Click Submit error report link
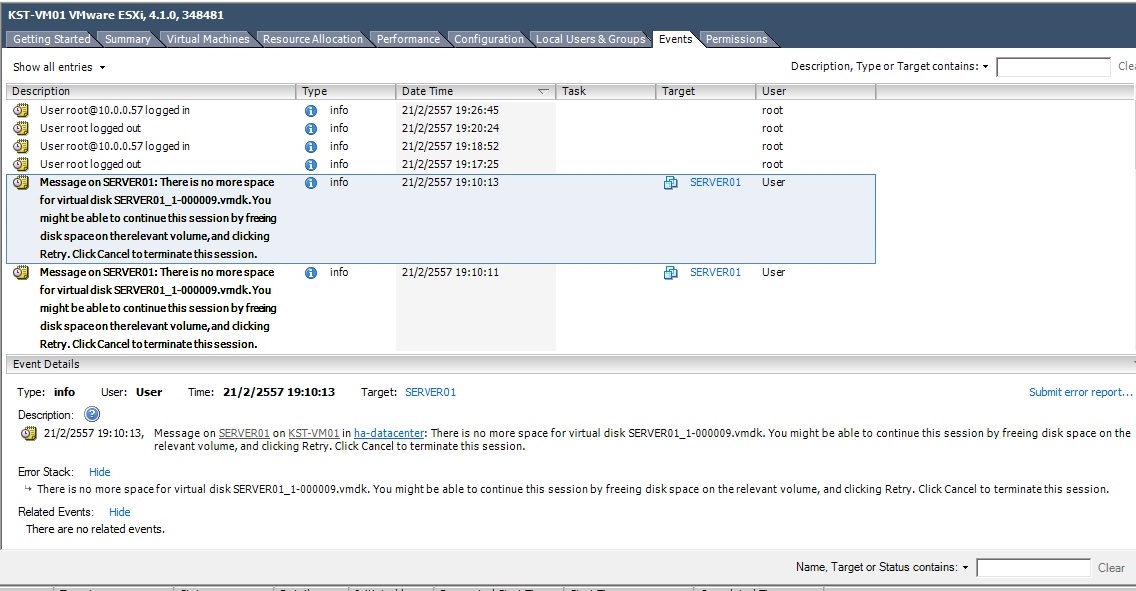Viewport: 1136px width, 591px height. 1080,392
